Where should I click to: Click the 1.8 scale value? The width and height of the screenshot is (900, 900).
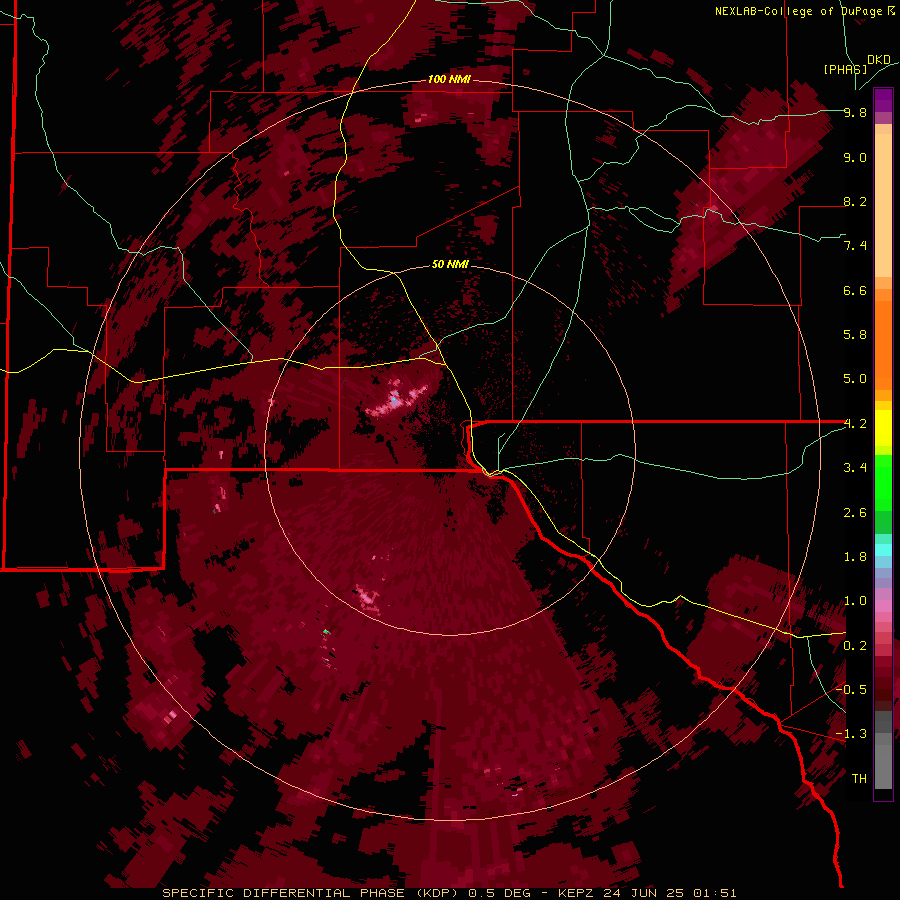pos(855,557)
